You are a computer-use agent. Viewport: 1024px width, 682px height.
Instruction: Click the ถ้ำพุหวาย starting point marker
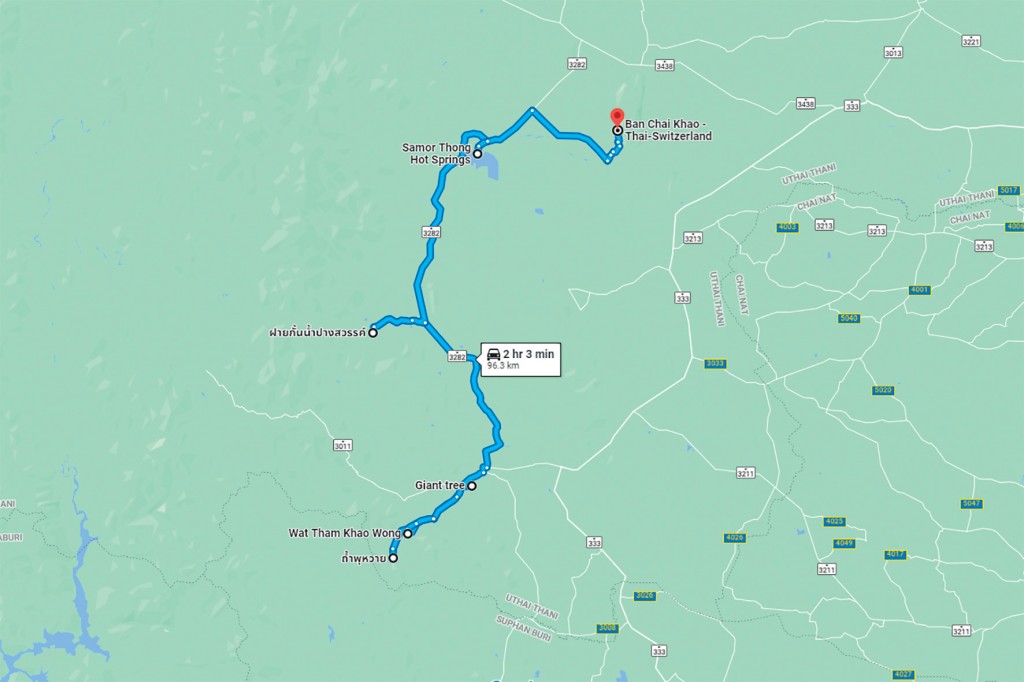click(393, 558)
